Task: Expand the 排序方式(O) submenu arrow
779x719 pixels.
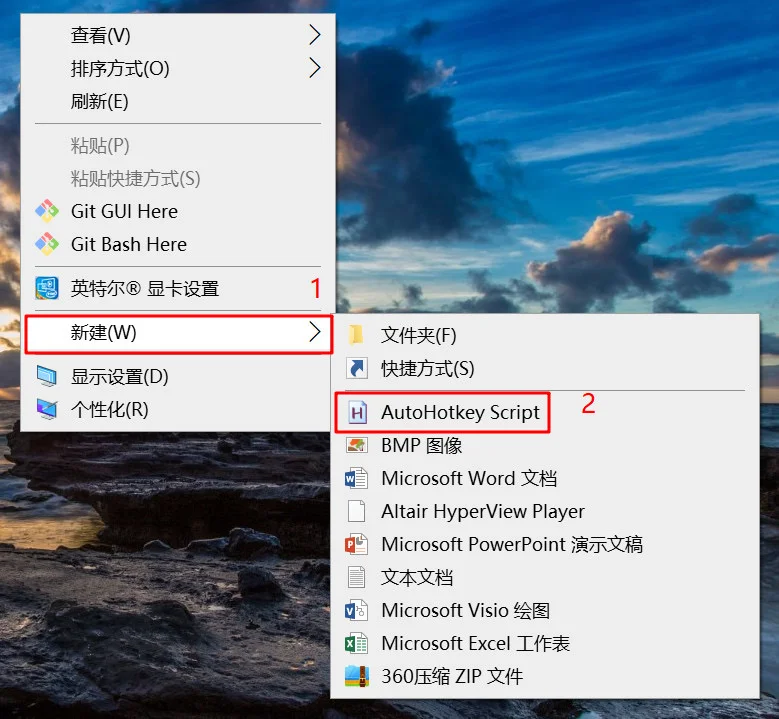Action: click(x=314, y=68)
